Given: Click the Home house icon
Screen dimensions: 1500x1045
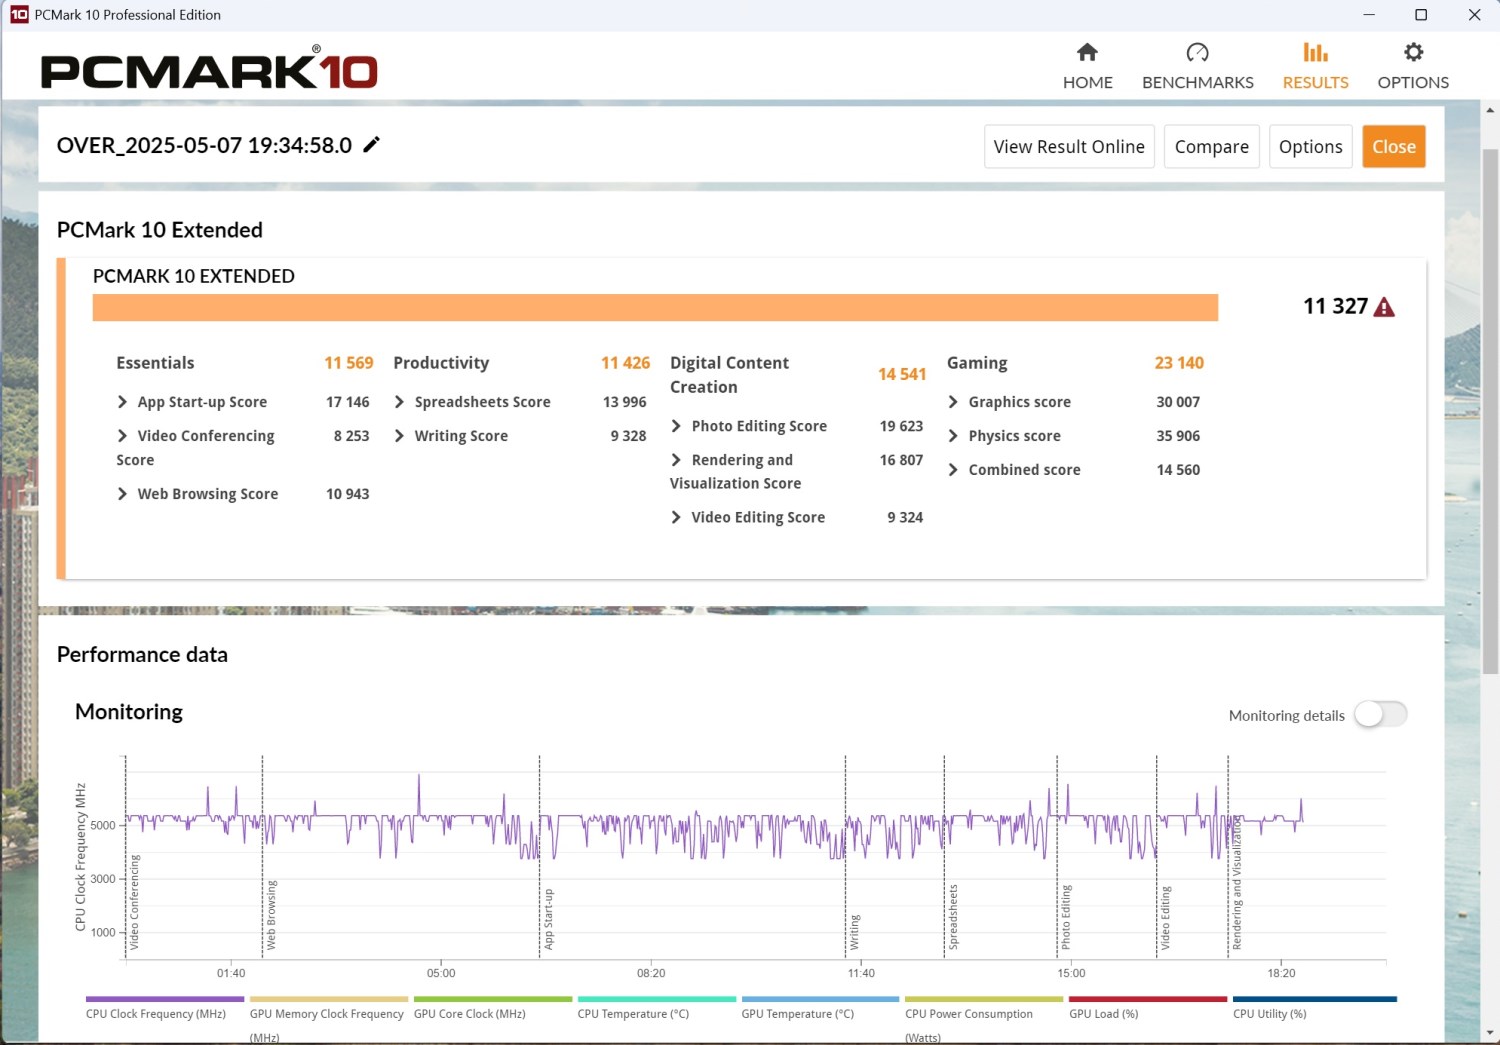Looking at the screenshot, I should click(1087, 53).
